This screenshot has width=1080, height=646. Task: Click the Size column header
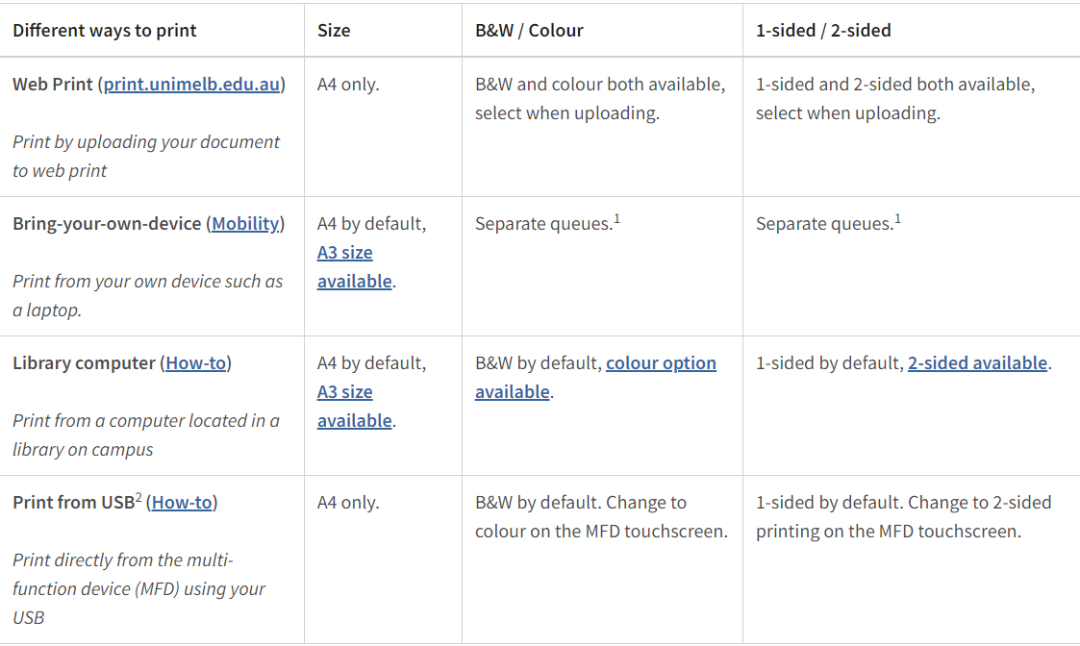(x=333, y=30)
